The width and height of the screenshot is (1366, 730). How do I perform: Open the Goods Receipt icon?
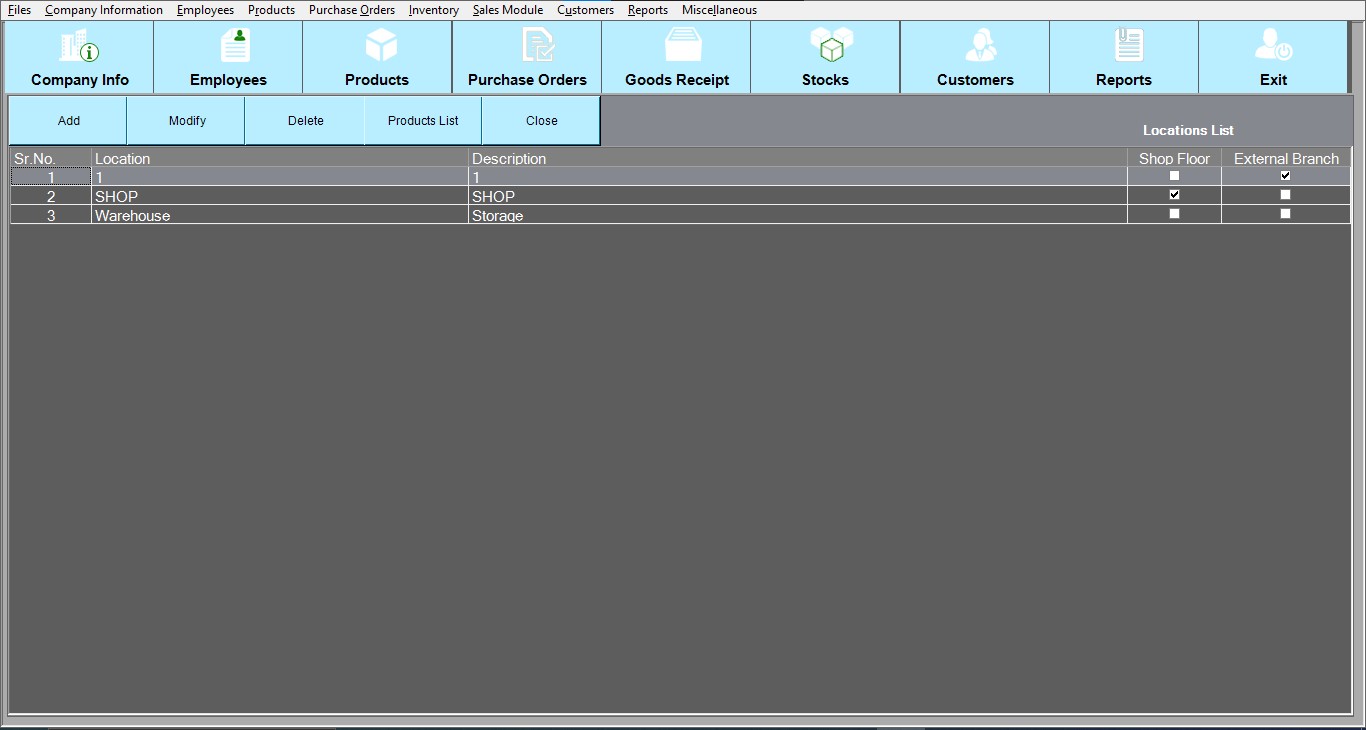[x=684, y=46]
